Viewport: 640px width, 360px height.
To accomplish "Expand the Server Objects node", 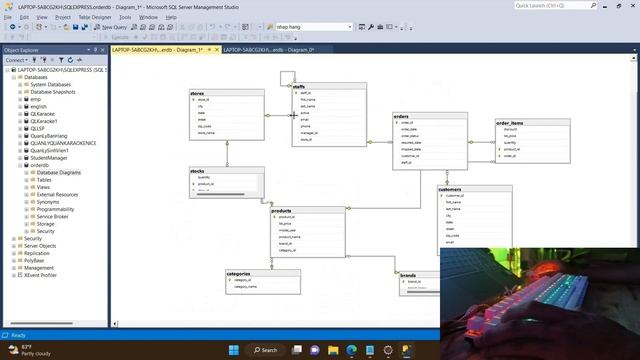I will click(13, 246).
